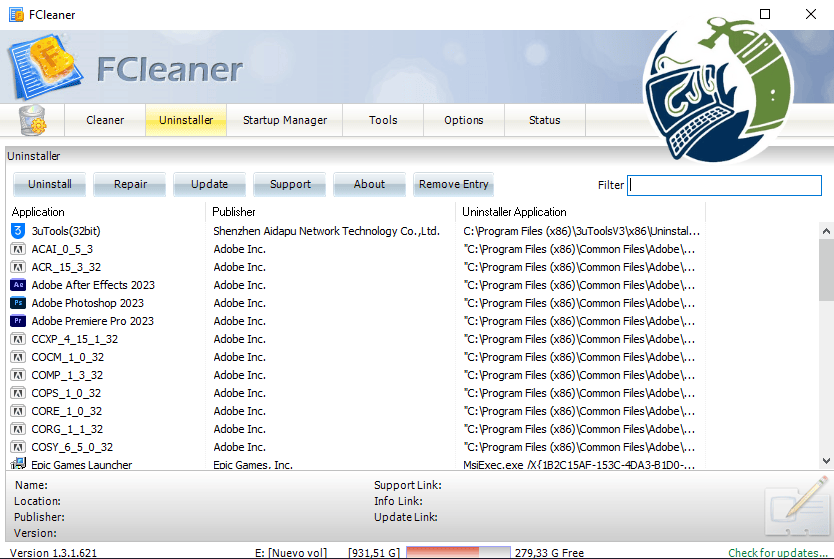This screenshot has height=559, width=834.
Task: Sort by the Application column header
Action: click(105, 212)
